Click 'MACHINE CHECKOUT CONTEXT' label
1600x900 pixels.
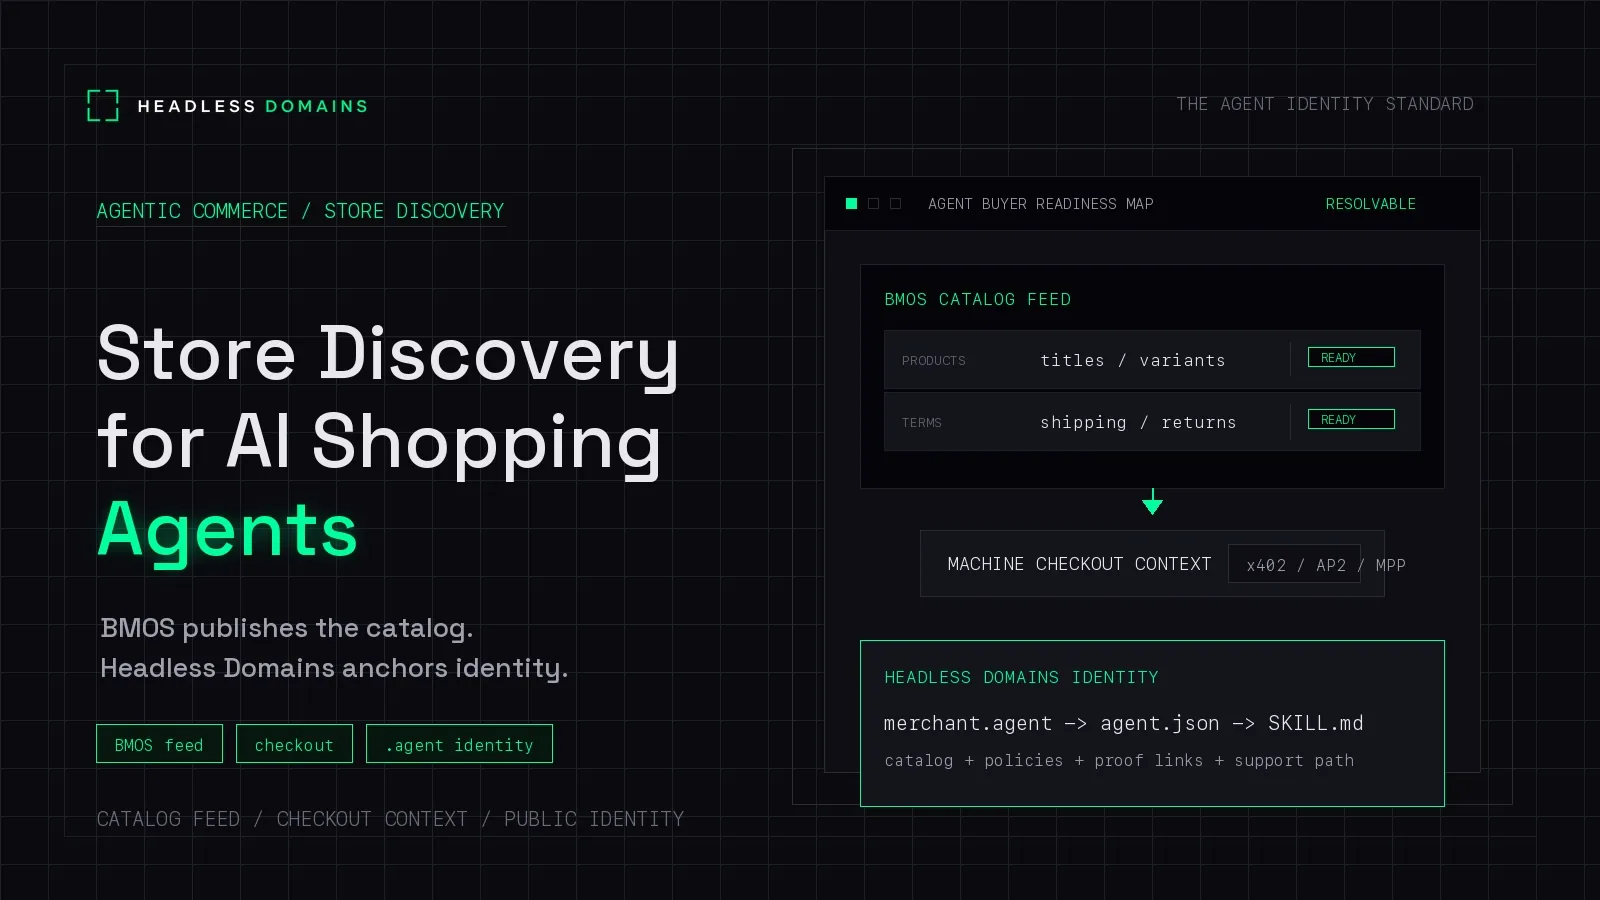1079,564
